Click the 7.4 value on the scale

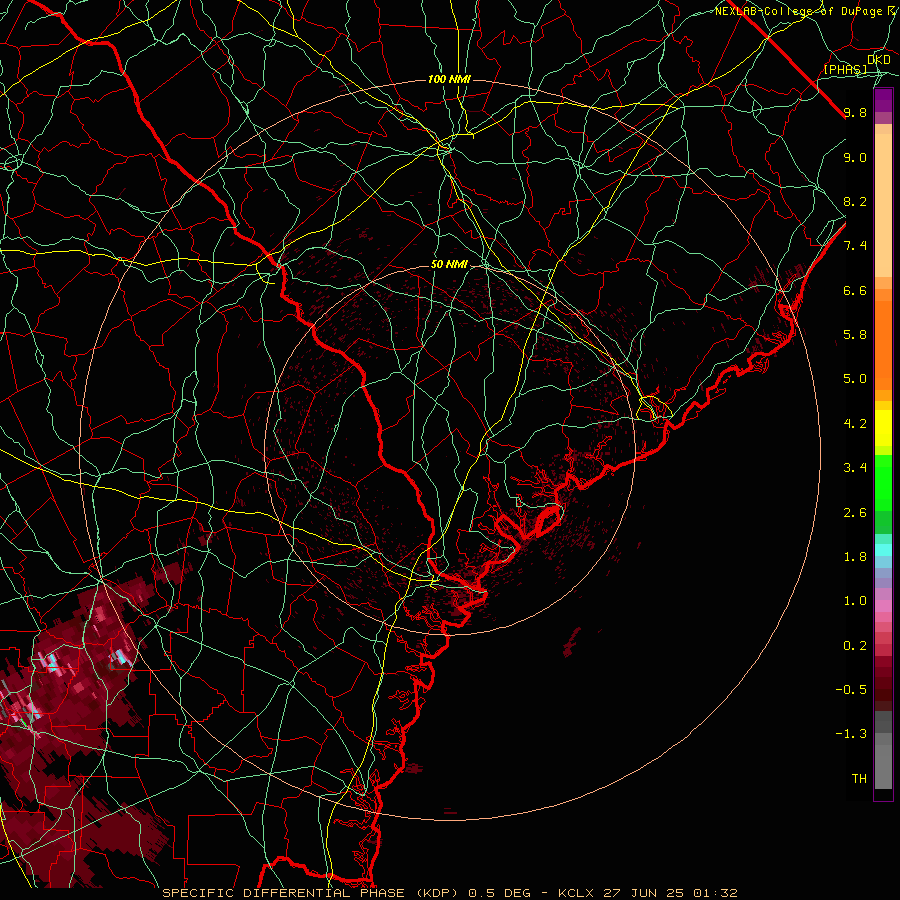point(855,246)
